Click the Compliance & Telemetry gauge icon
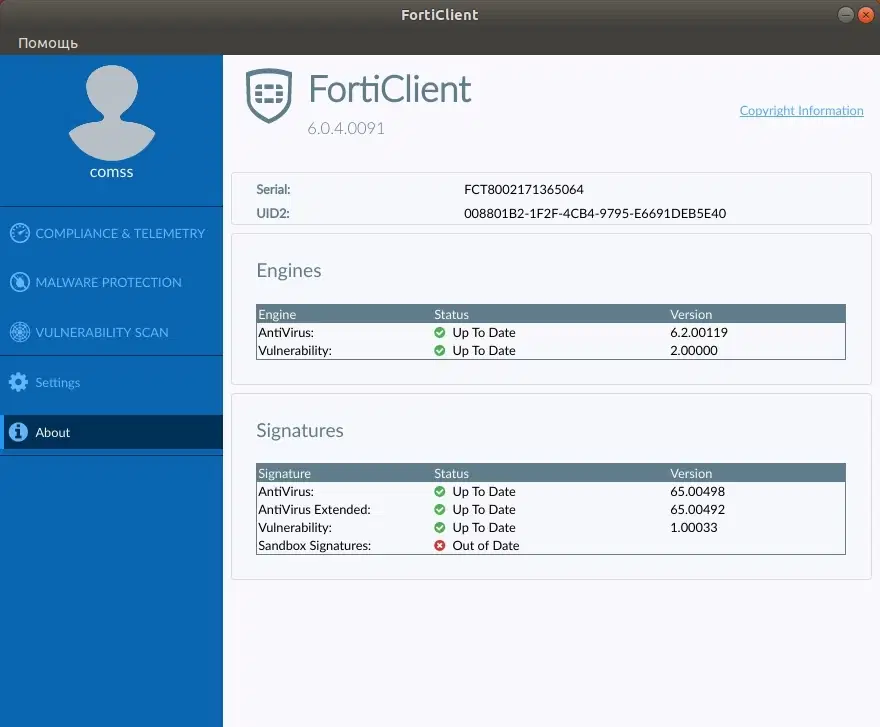 (20, 233)
